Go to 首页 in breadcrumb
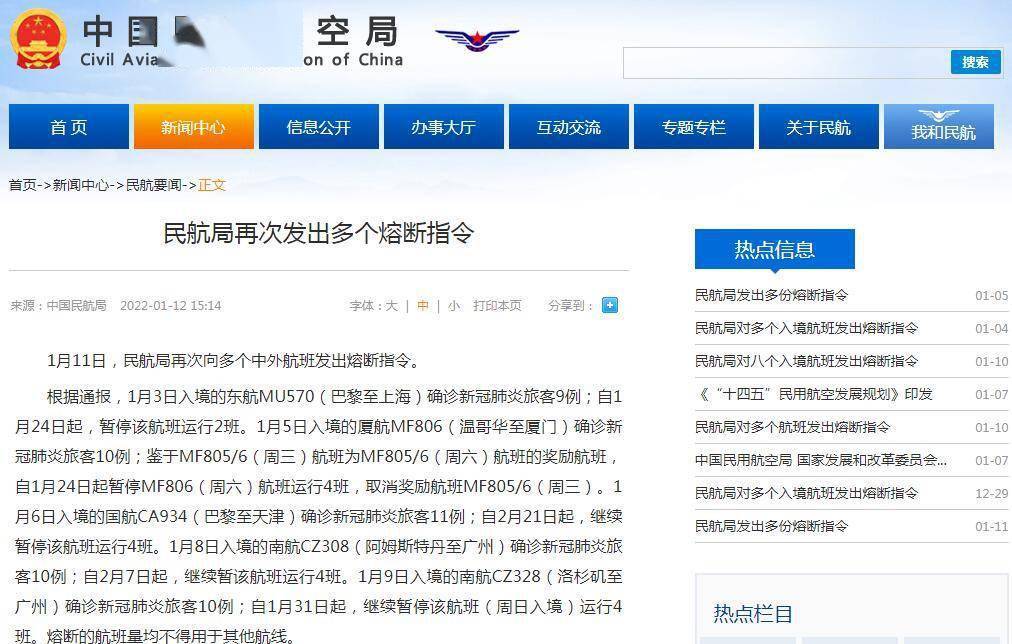 (23, 185)
